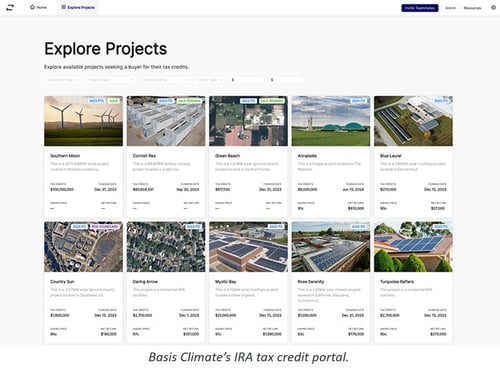
Task: Click the Daring Arrow project title
Action: [145, 282]
